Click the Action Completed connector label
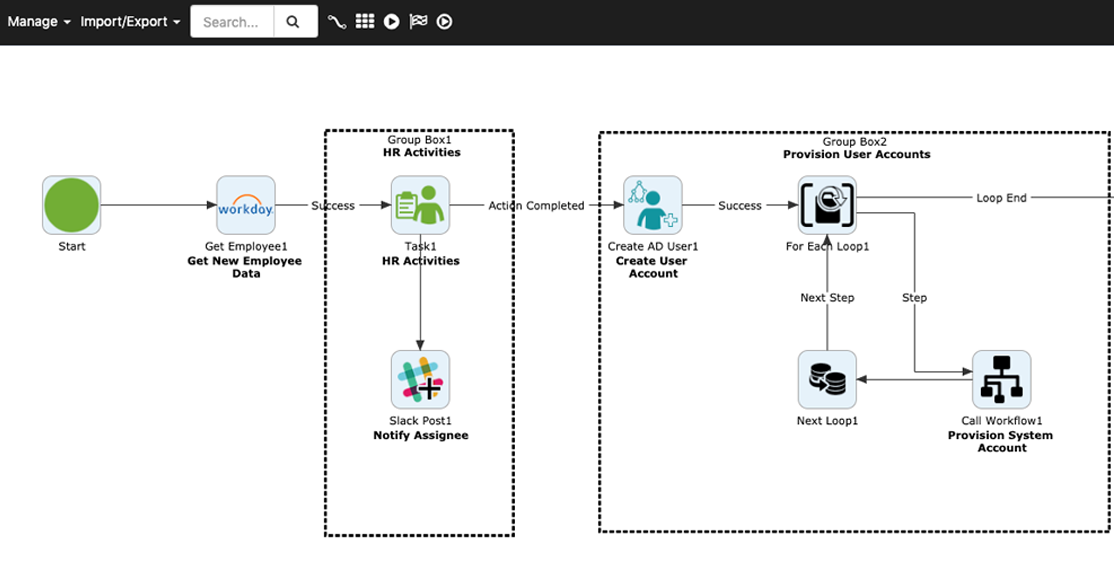 tap(536, 206)
